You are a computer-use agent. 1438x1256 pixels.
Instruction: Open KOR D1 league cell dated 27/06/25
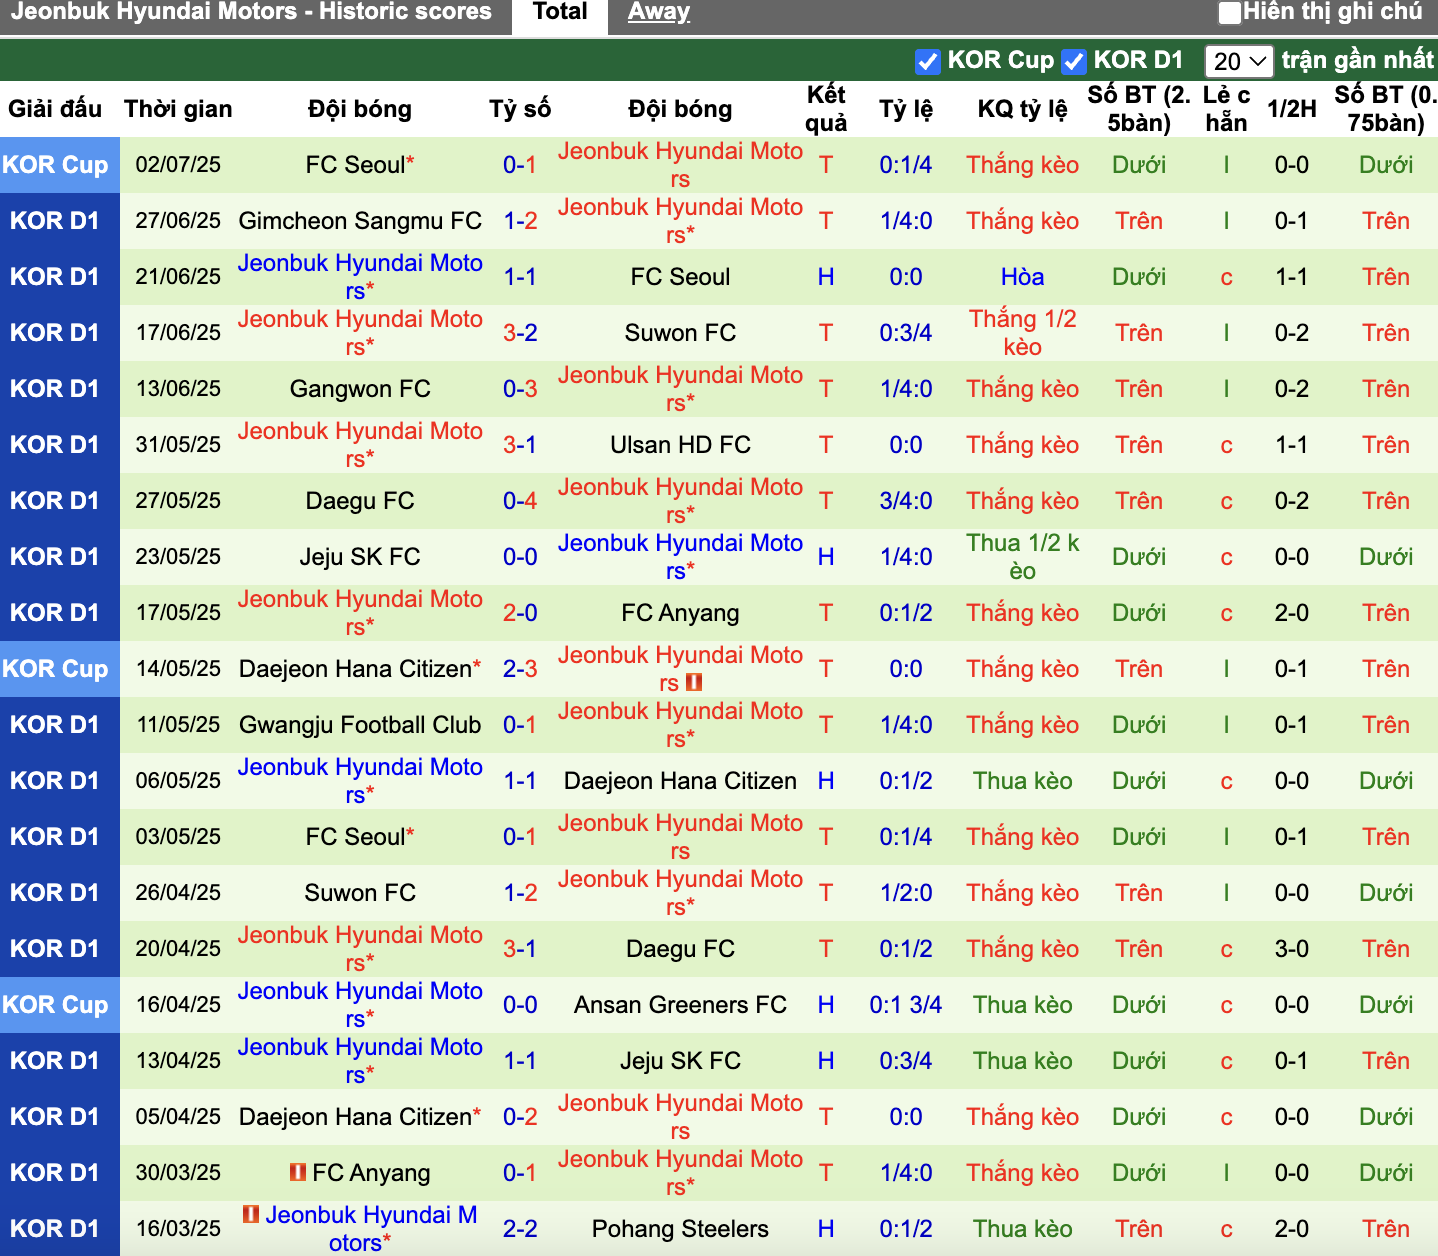coord(59,221)
